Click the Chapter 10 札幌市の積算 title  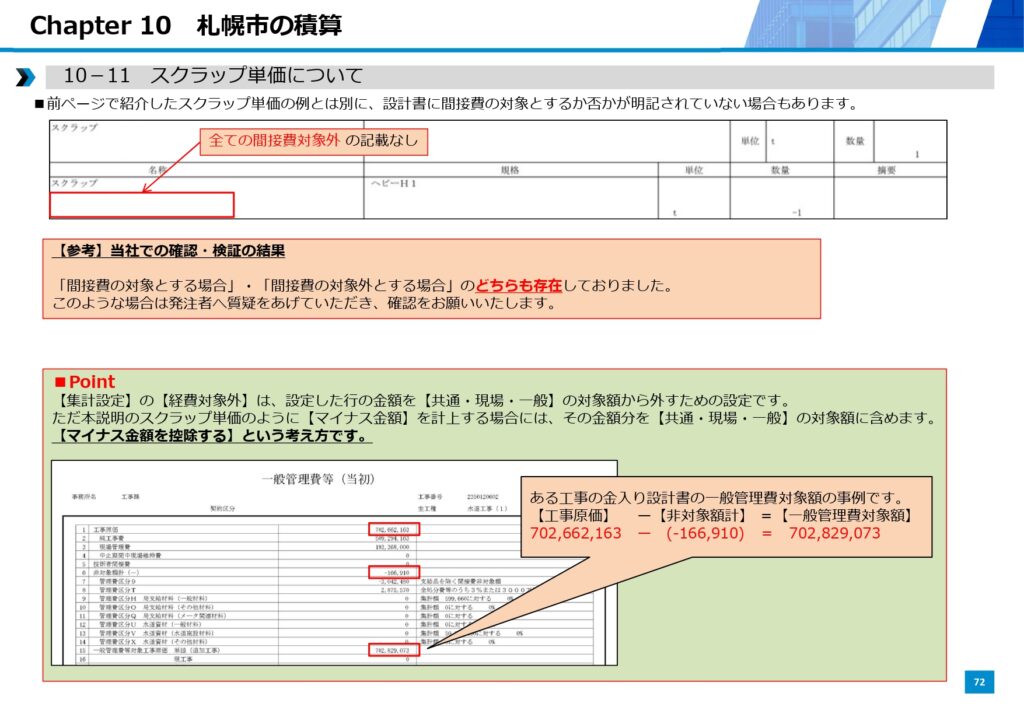(186, 25)
